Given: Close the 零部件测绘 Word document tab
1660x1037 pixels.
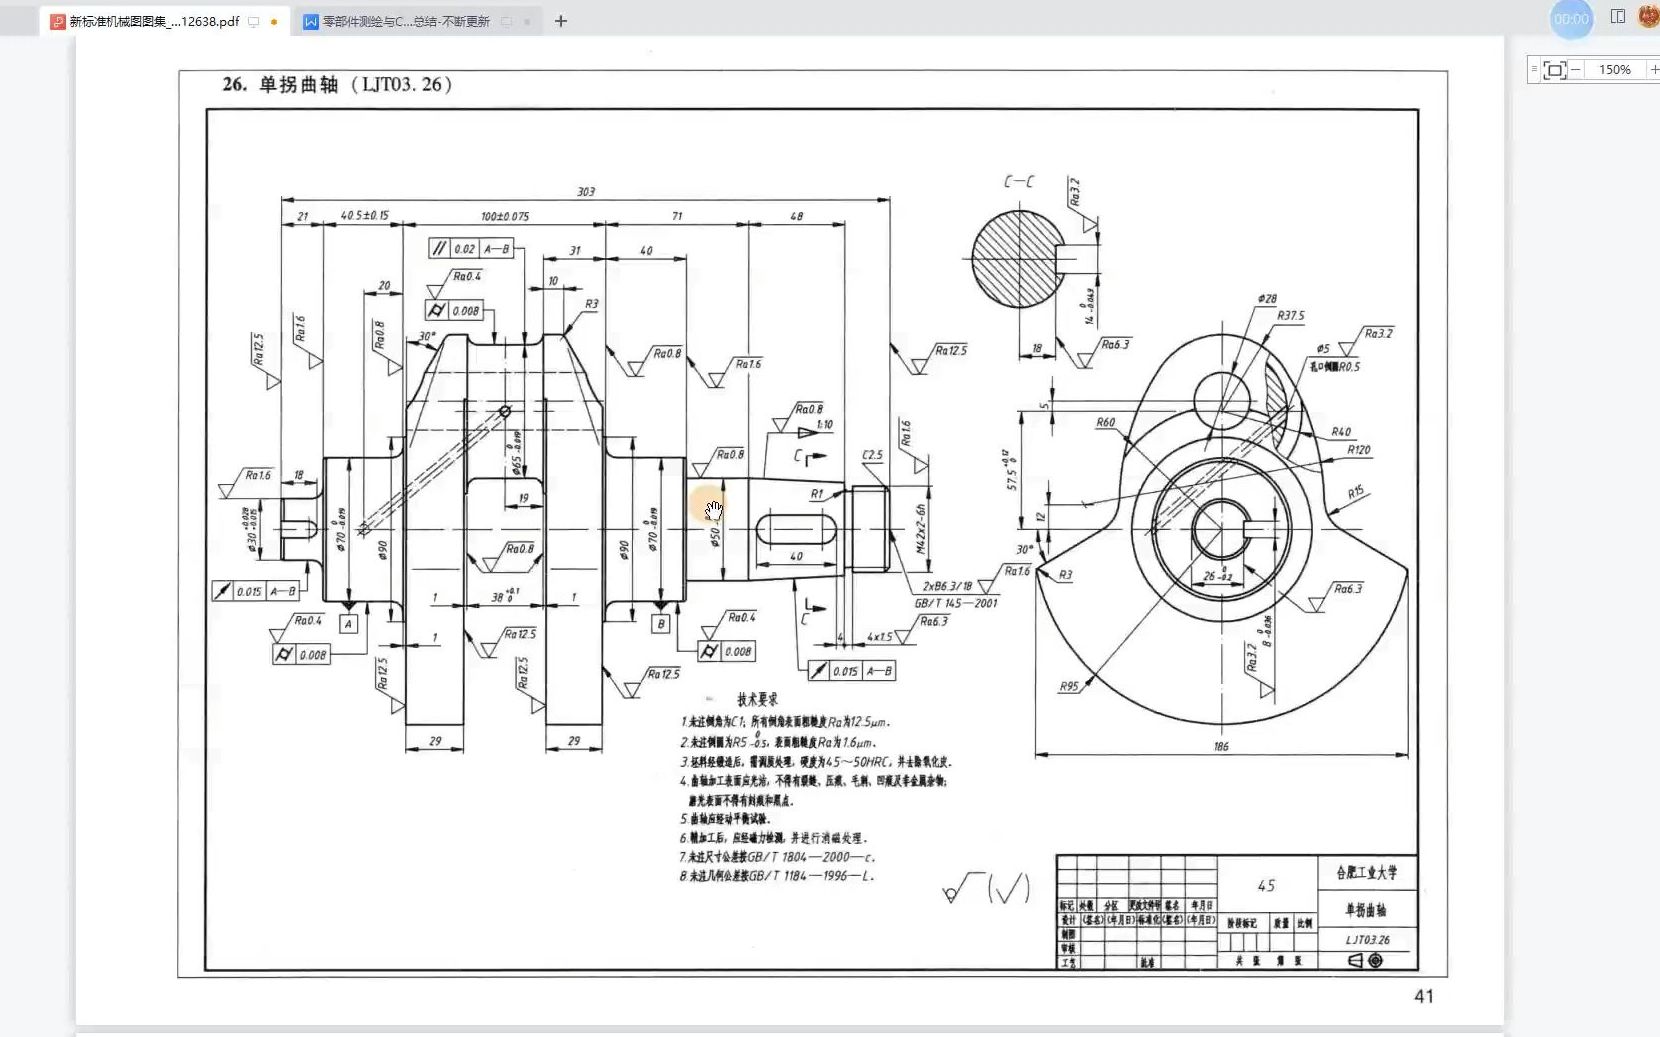Looking at the screenshot, I should (x=527, y=22).
